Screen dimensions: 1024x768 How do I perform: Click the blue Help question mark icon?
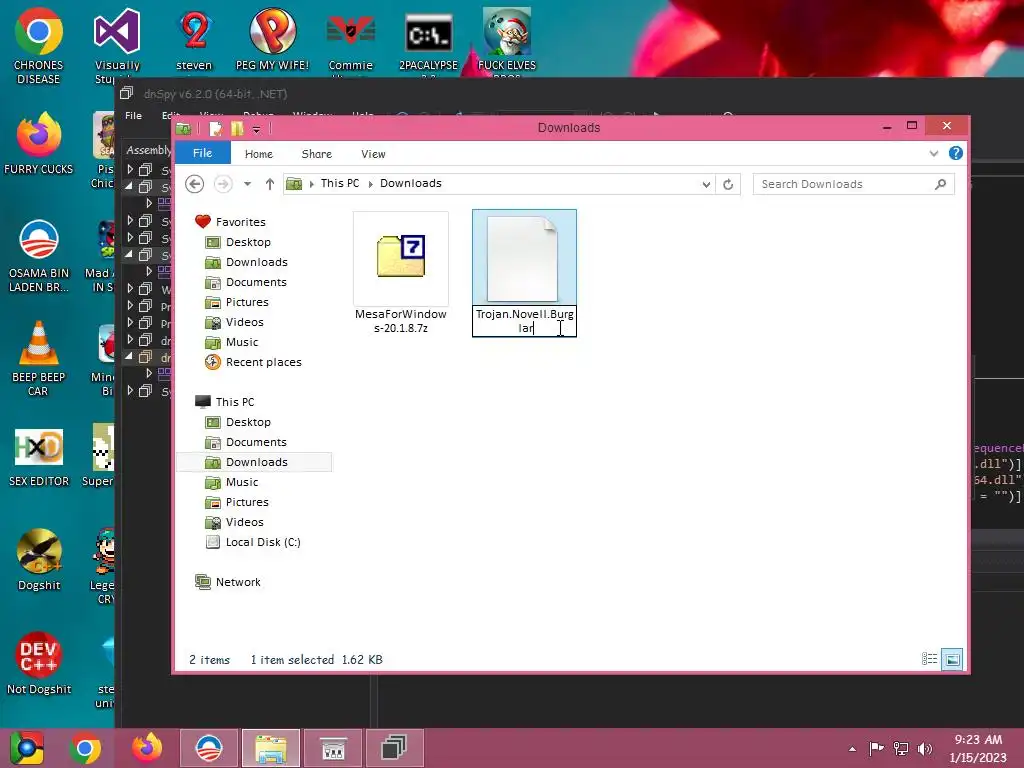[955, 153]
